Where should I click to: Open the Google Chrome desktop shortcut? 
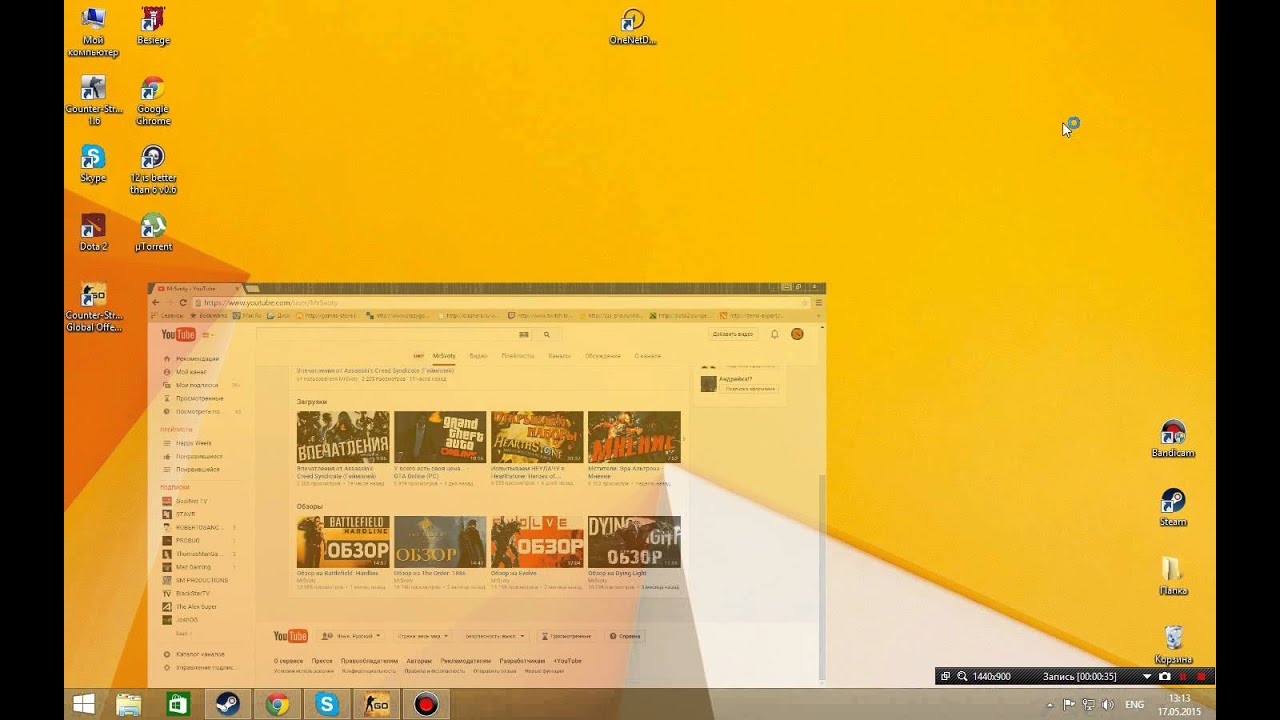coord(153,100)
